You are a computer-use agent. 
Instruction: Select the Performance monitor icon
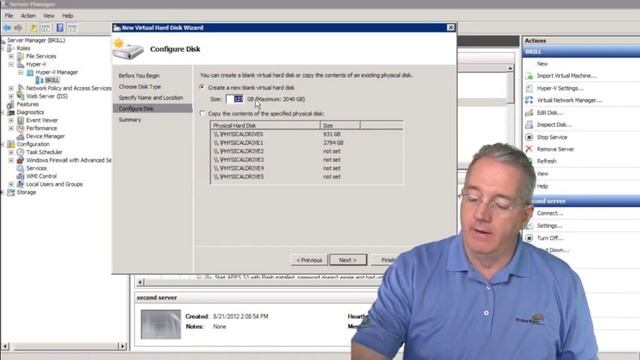point(20,128)
